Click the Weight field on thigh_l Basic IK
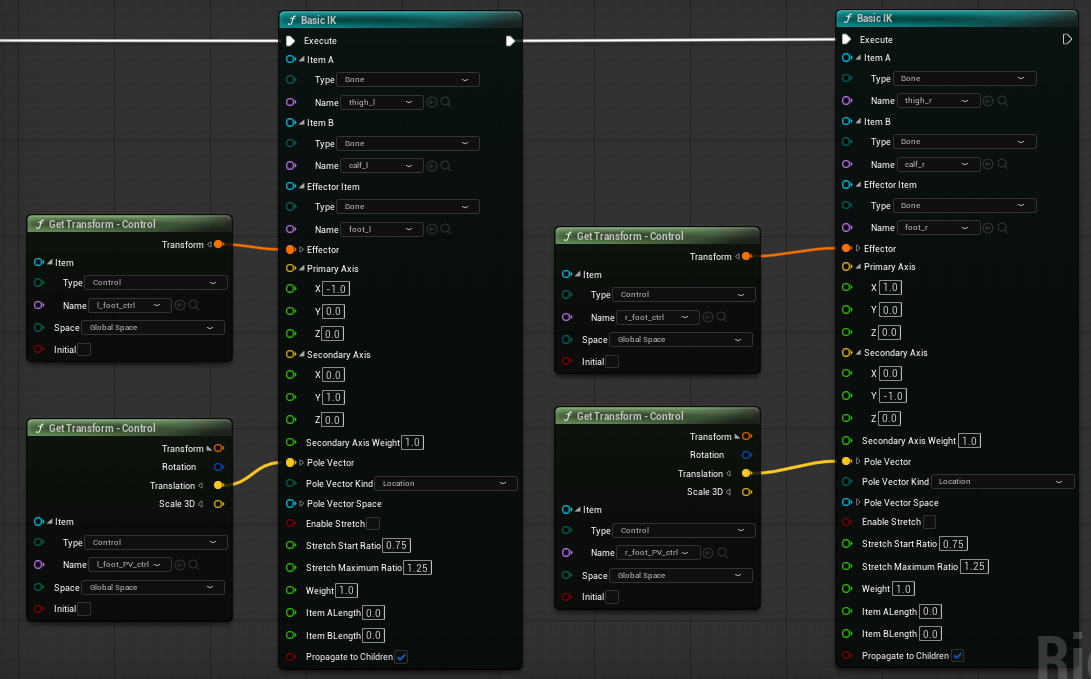The image size is (1091, 679). [x=347, y=591]
